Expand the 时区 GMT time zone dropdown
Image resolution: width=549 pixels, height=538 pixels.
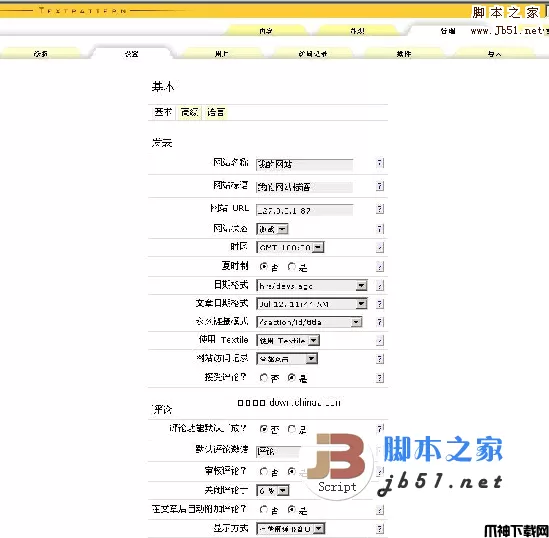pyautogui.click(x=290, y=247)
